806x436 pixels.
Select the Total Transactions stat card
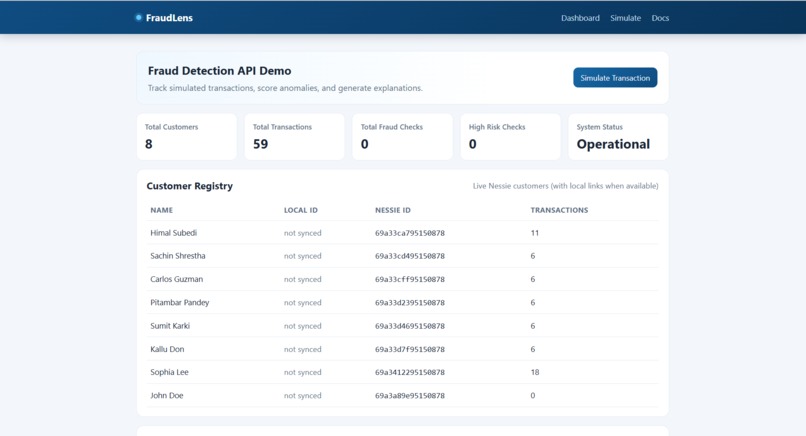[295, 137]
